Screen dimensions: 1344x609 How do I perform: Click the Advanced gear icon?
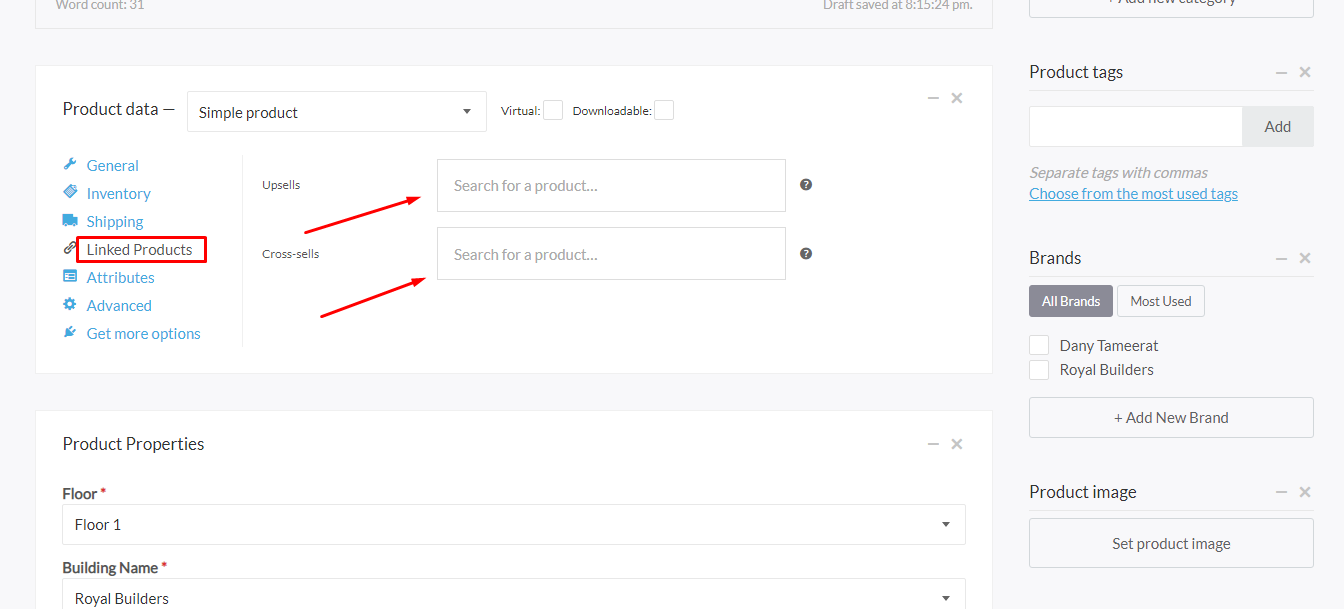pos(70,305)
